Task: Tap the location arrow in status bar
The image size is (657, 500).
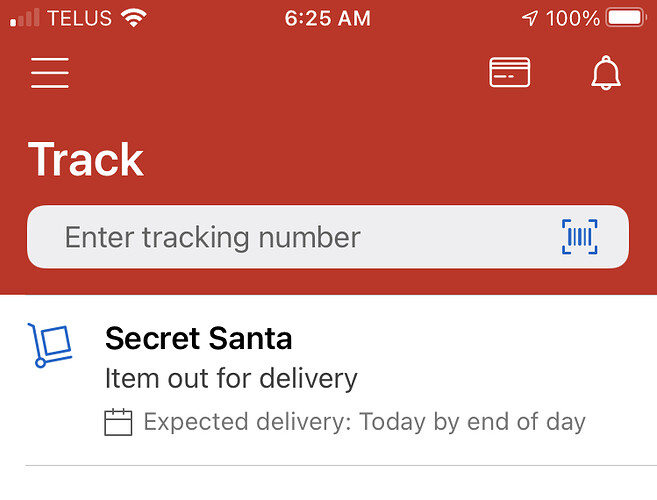Action: (530, 18)
